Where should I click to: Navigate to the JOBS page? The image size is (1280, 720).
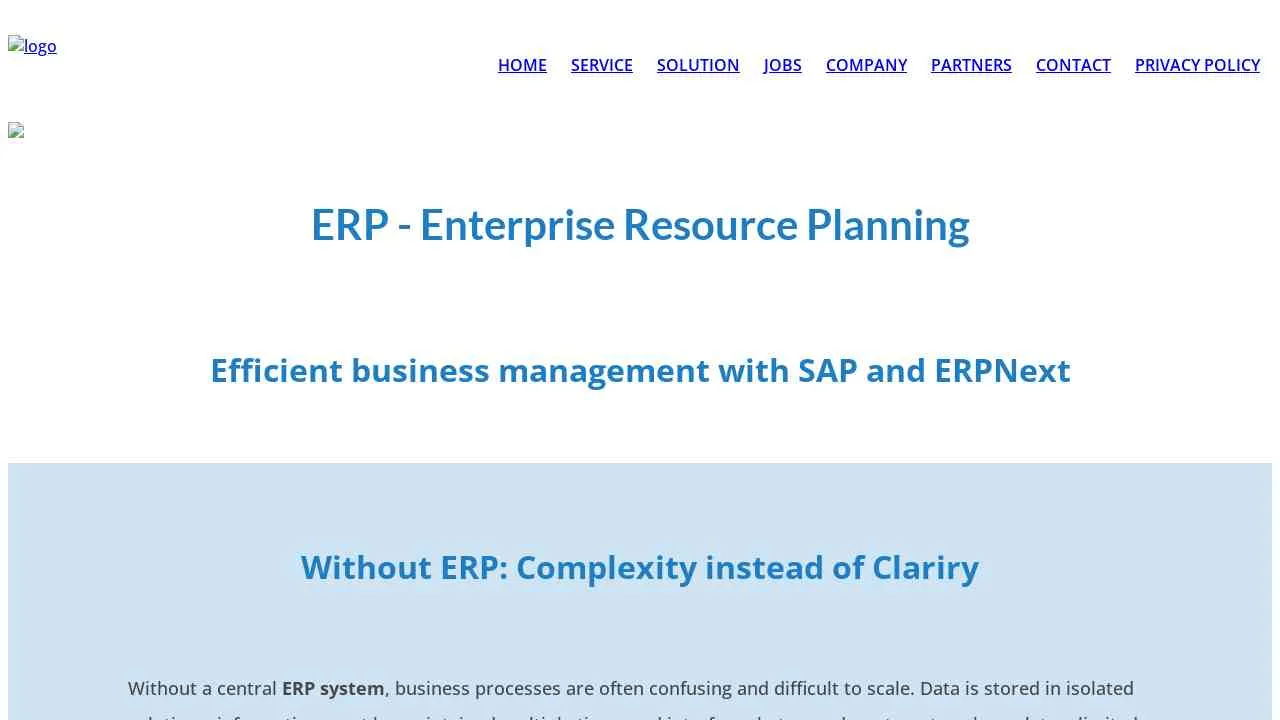point(783,65)
